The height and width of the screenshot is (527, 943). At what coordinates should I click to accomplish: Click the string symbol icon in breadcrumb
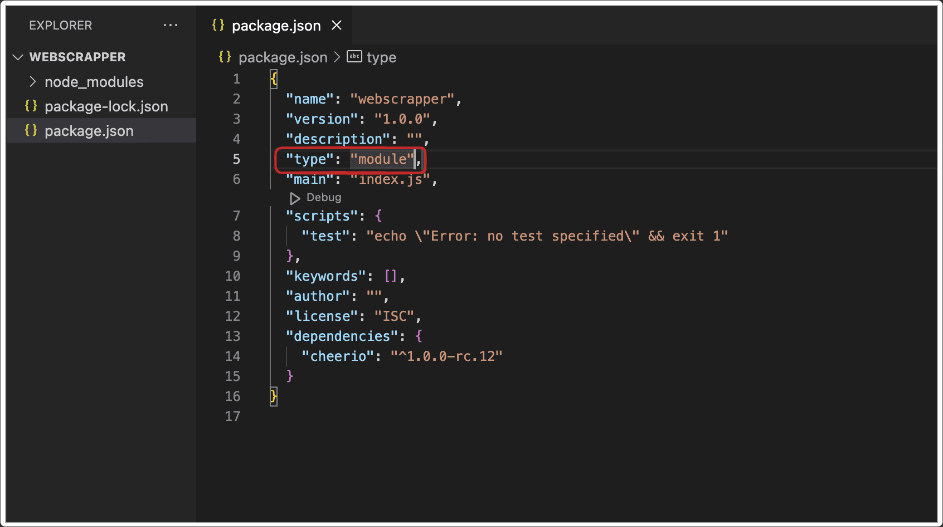[354, 57]
